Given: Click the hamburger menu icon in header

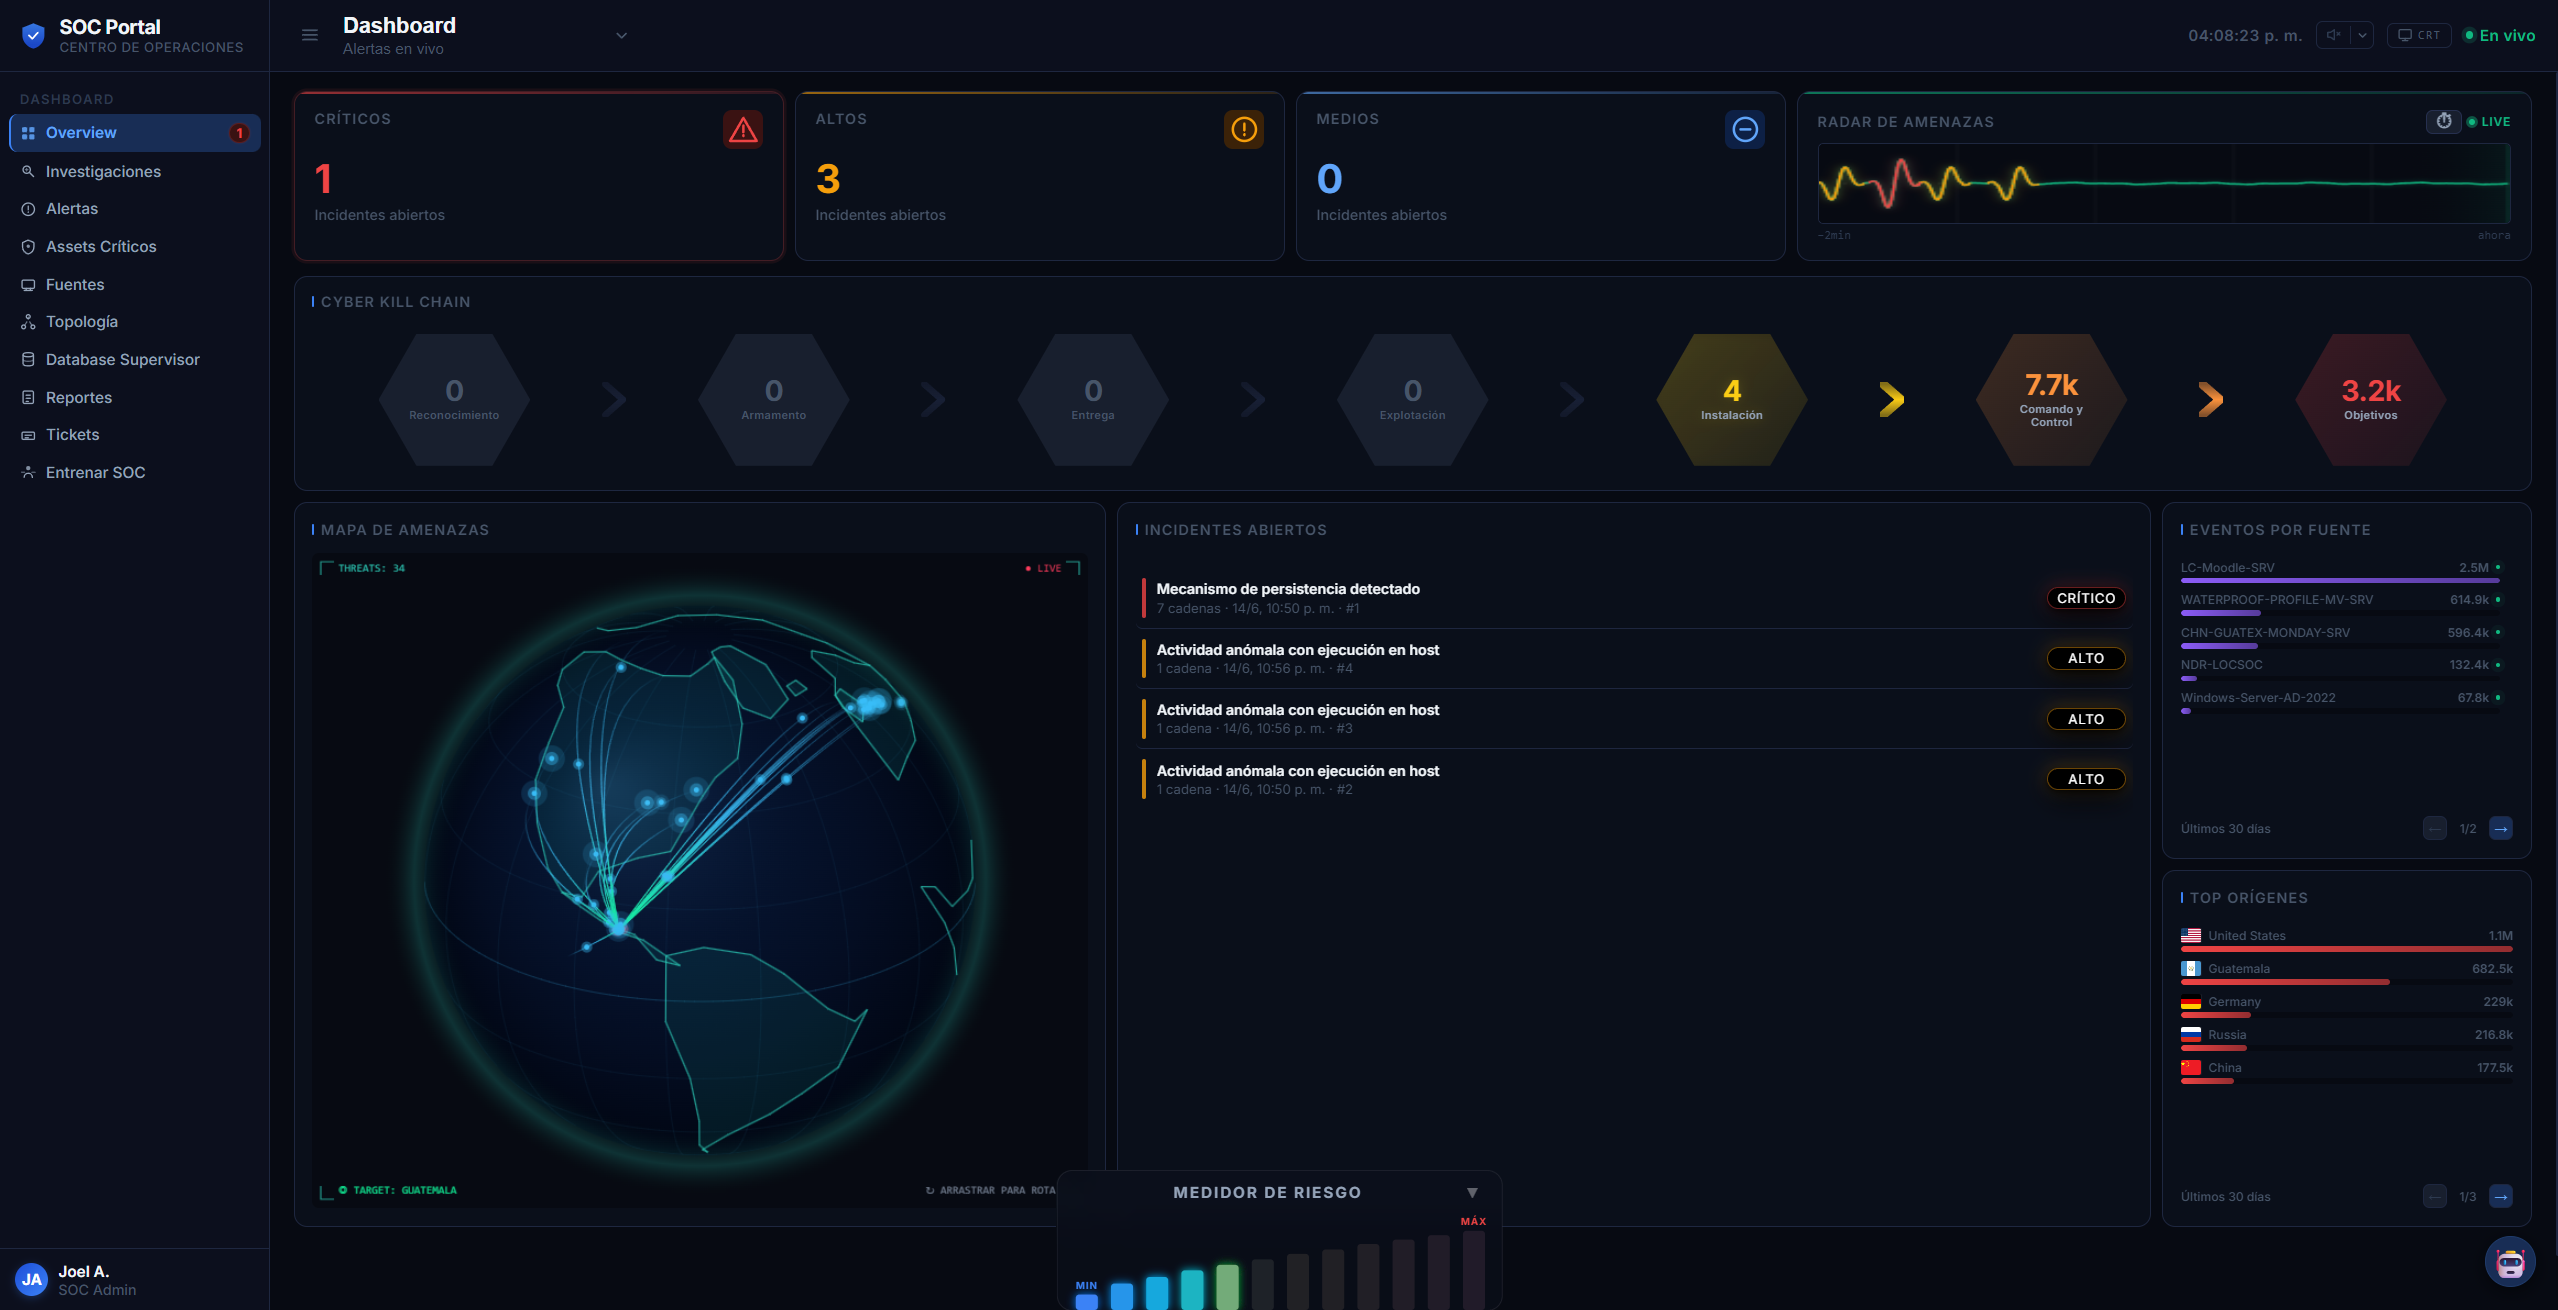Looking at the screenshot, I should click(310, 35).
